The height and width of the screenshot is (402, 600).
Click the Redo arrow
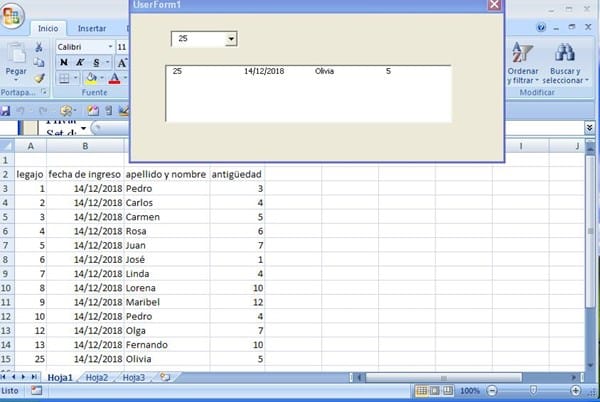[42, 111]
